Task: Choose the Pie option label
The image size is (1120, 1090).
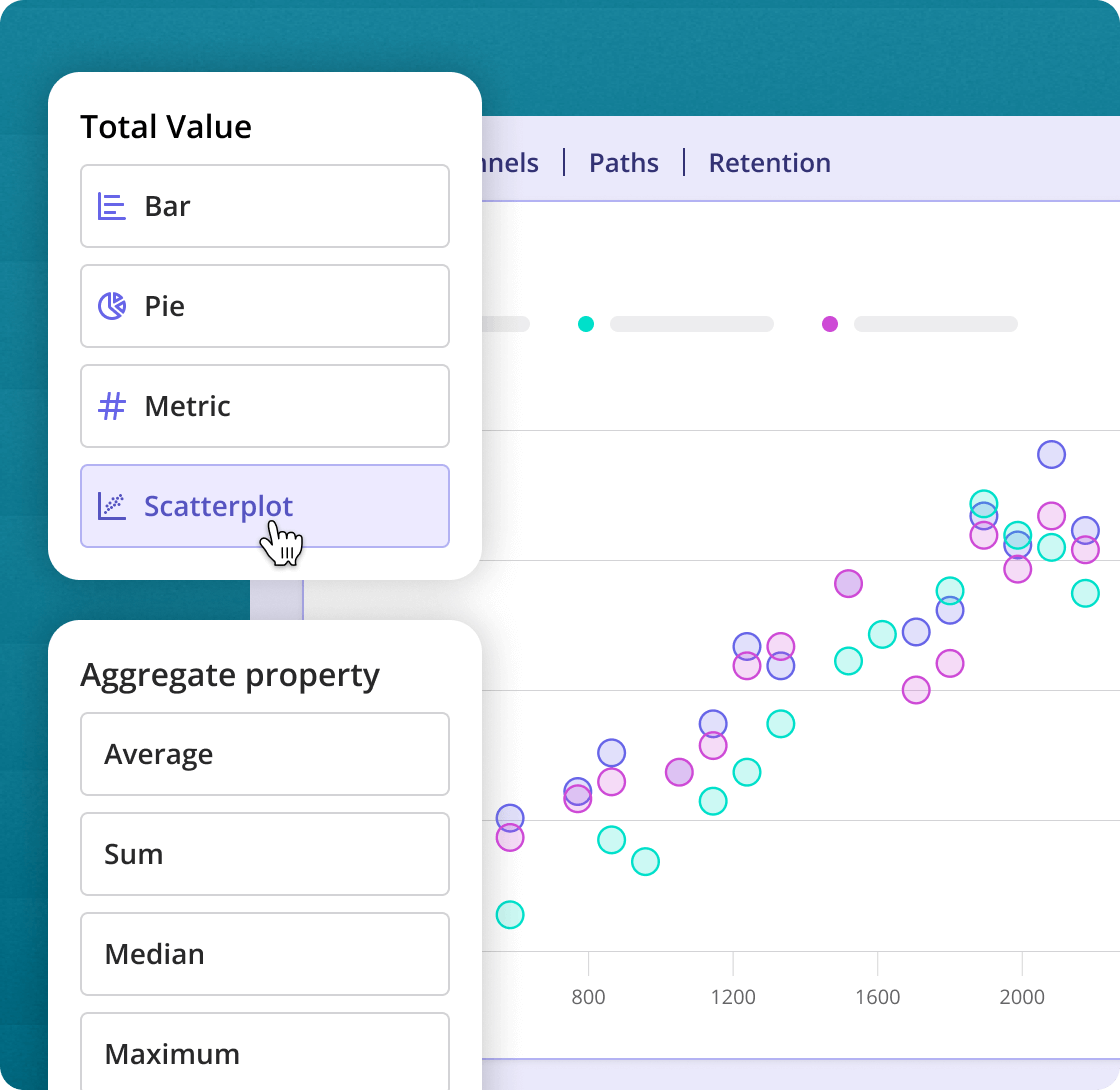Action: [165, 306]
